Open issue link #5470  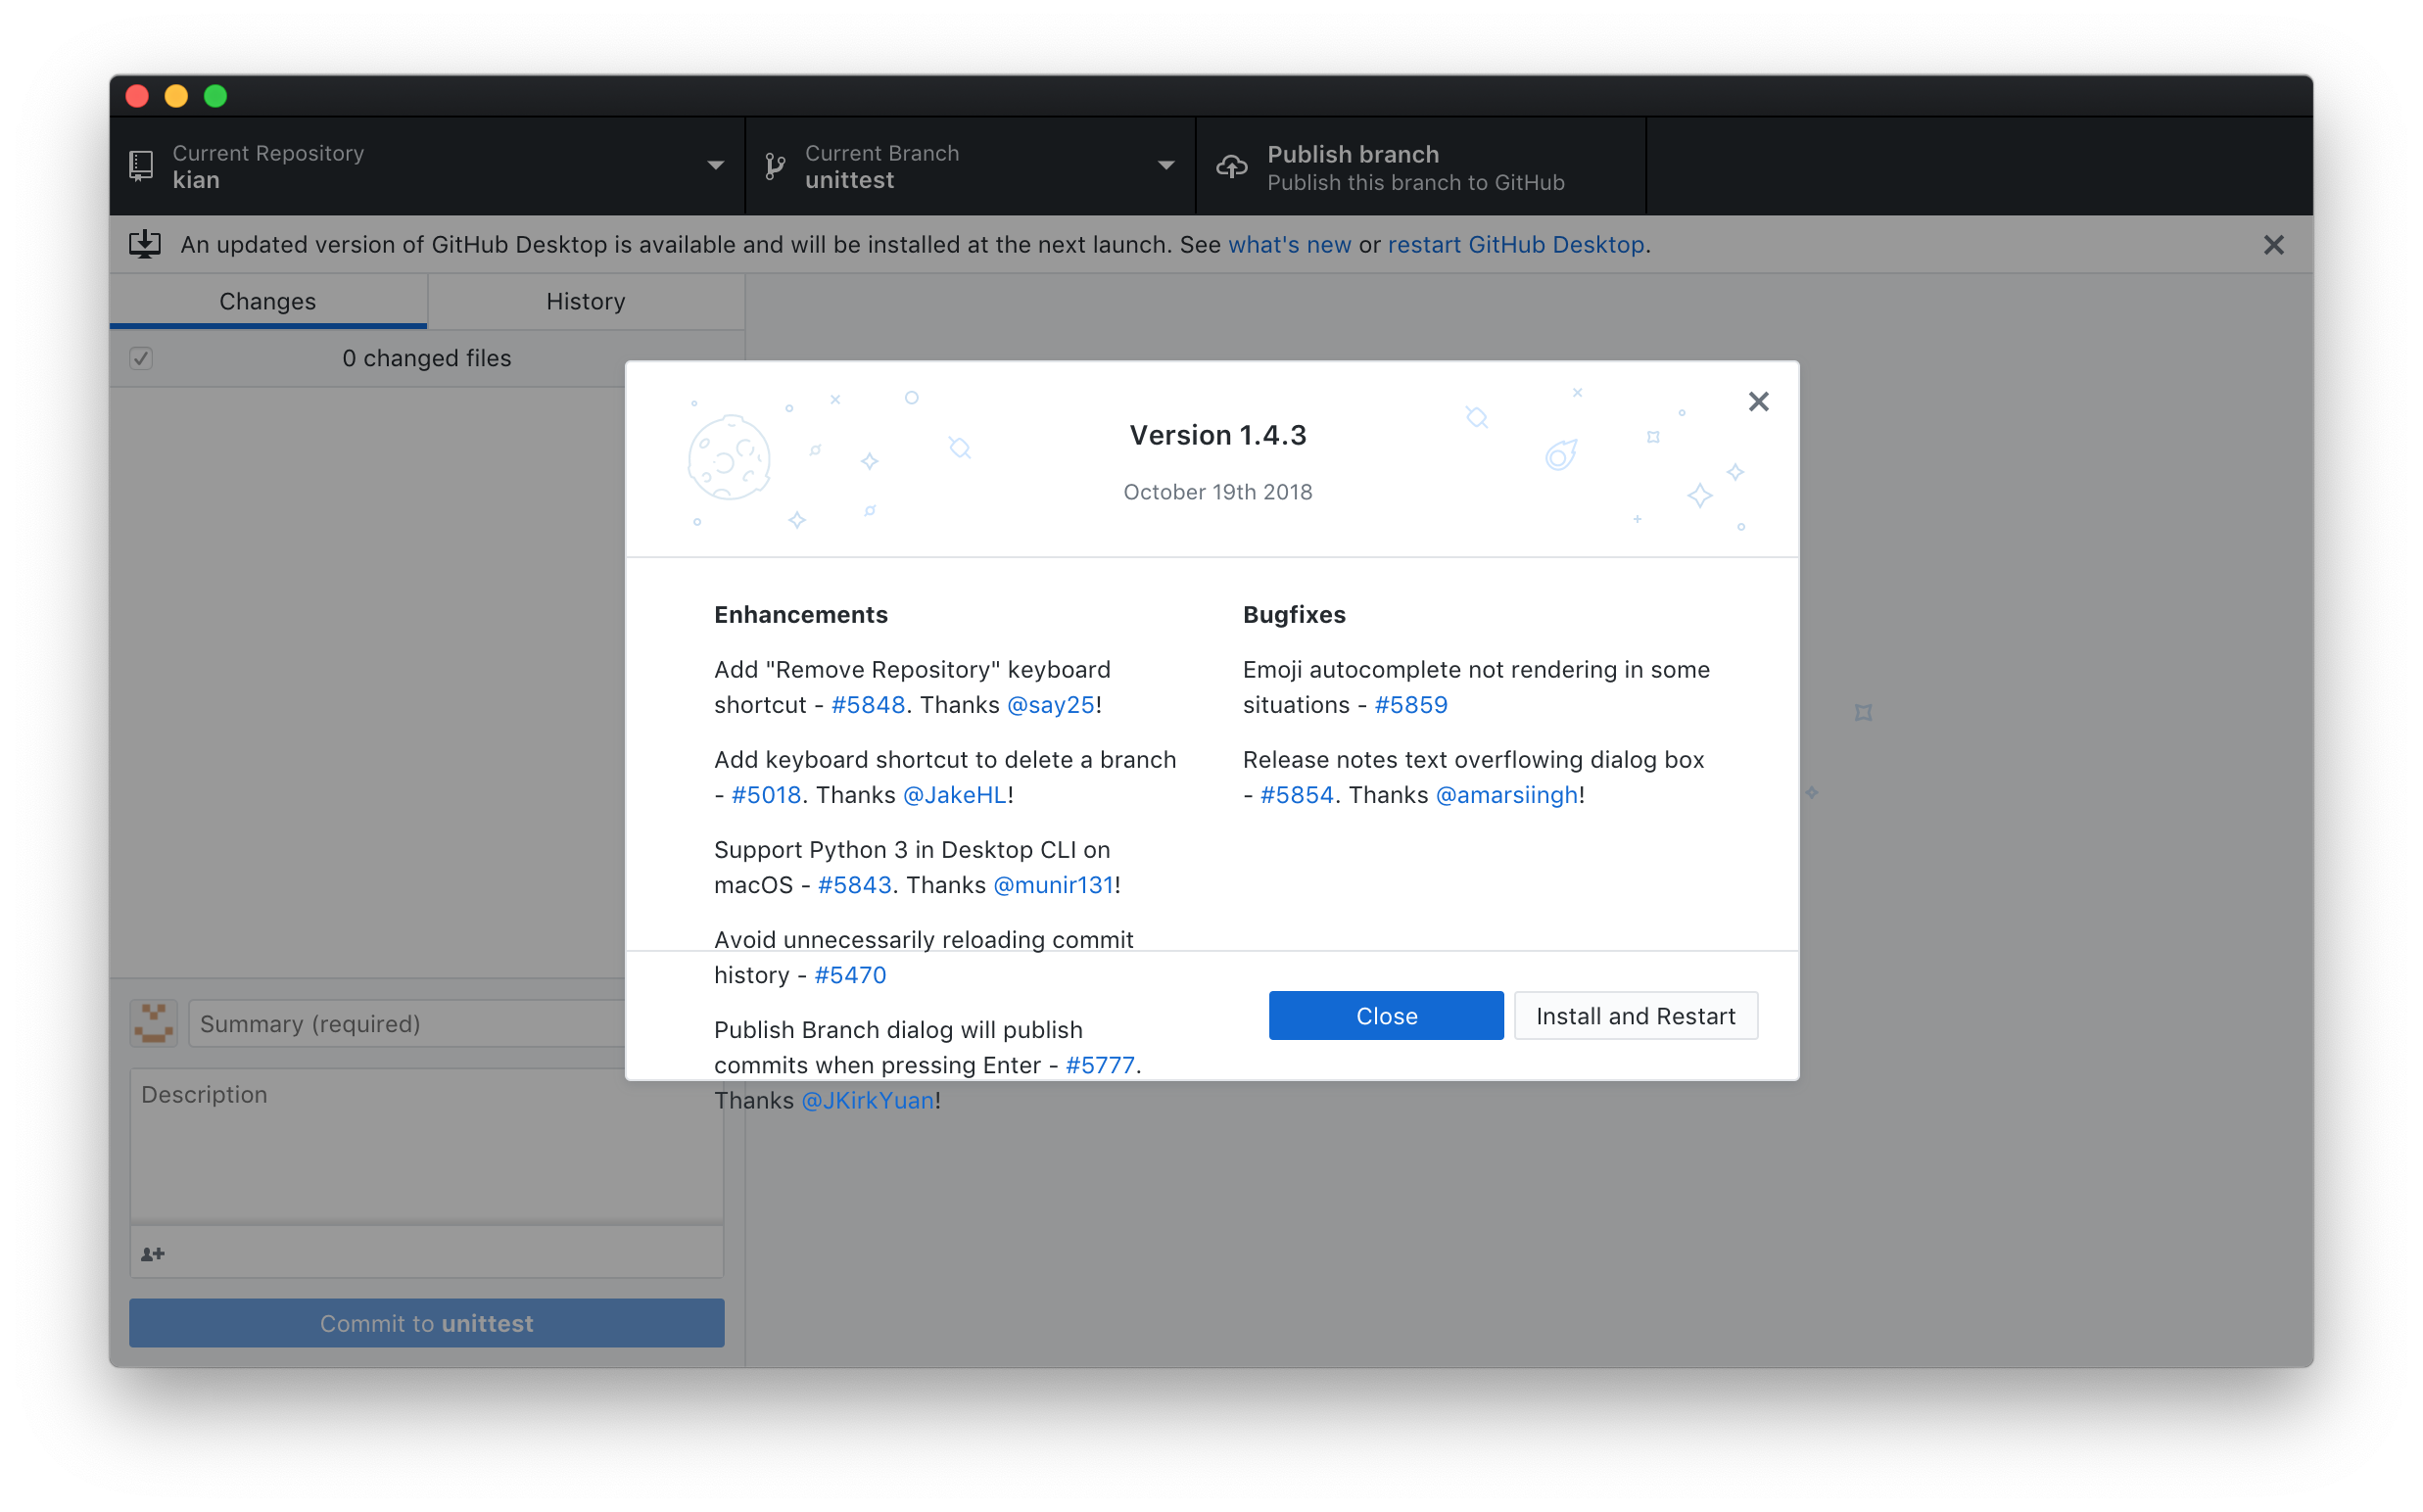tap(850, 975)
